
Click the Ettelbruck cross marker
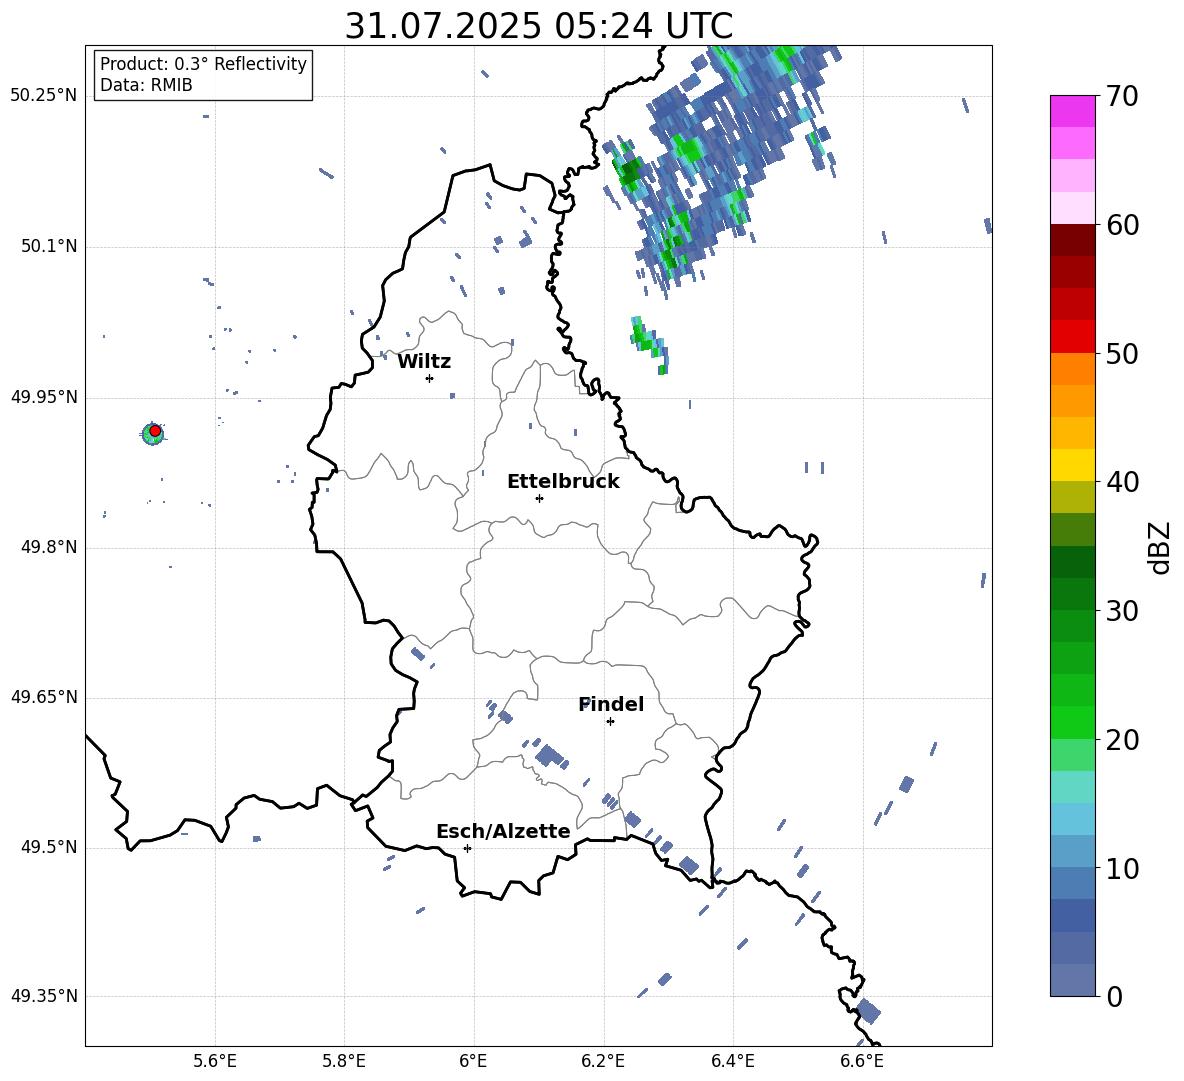pos(539,498)
